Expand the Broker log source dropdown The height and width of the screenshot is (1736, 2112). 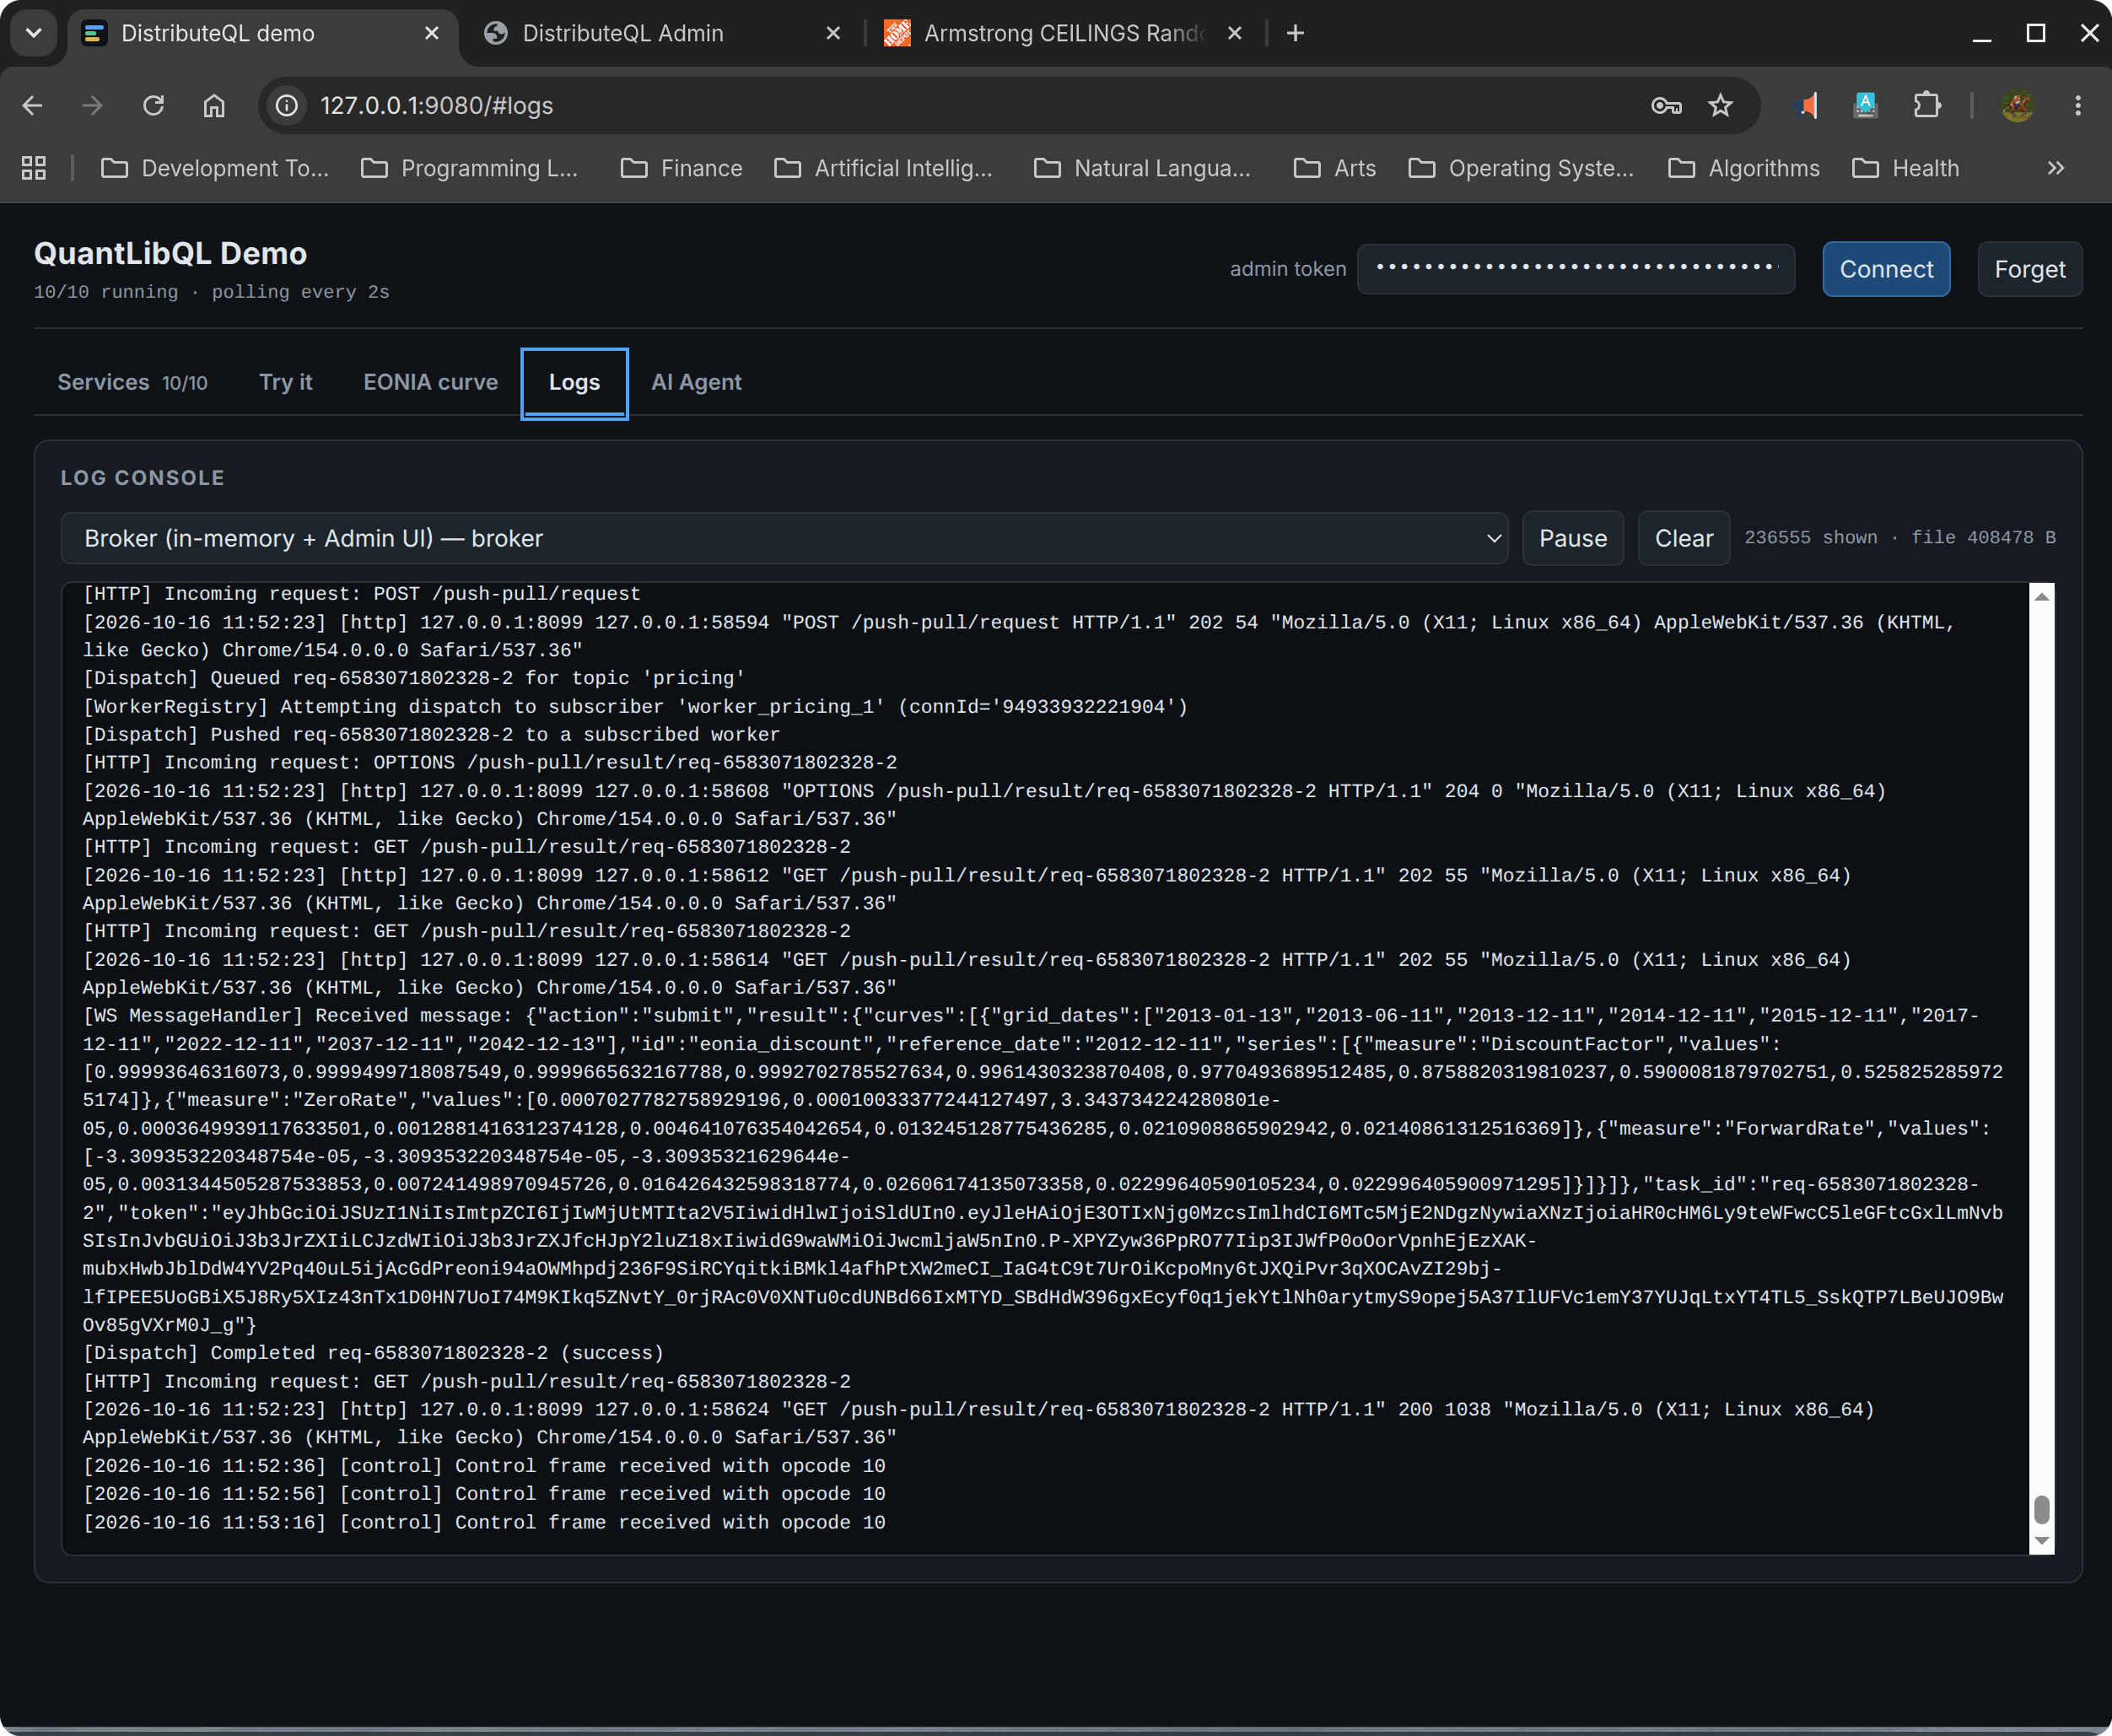[x=784, y=538]
